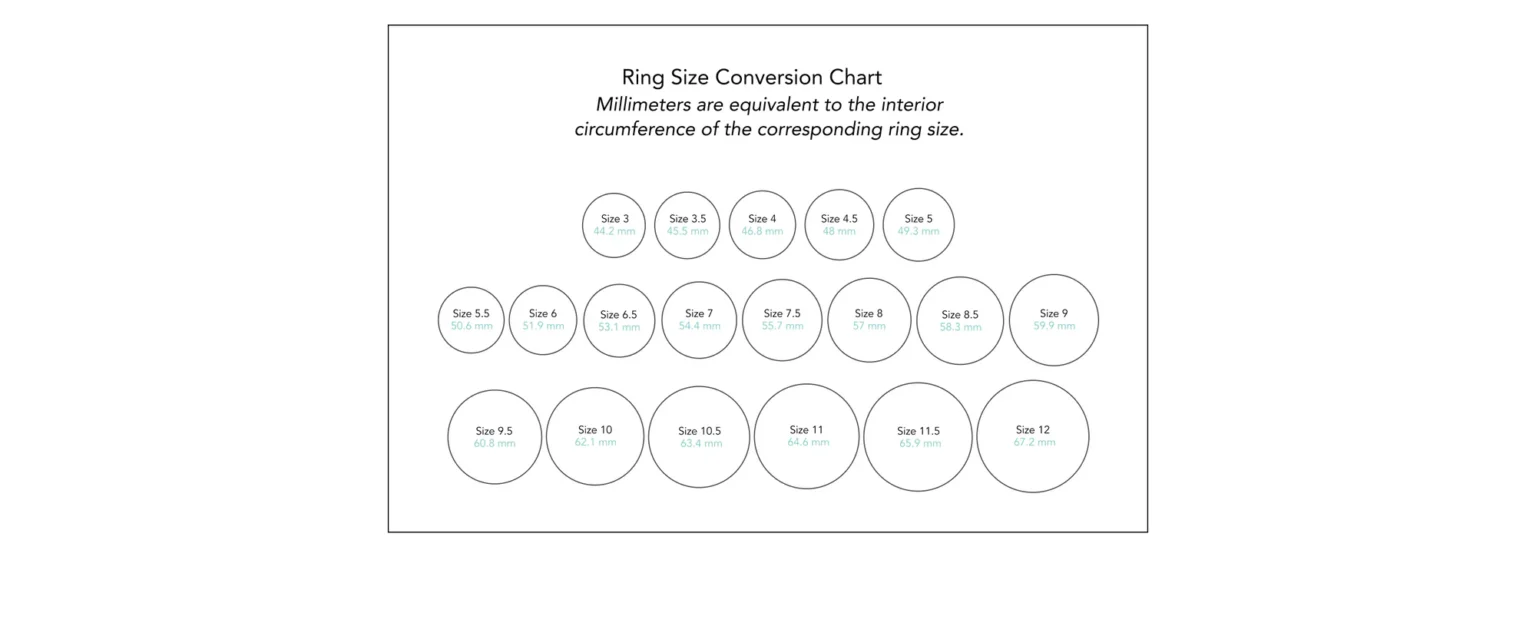Pick the Size 8.5 ring circle

click(x=960, y=321)
